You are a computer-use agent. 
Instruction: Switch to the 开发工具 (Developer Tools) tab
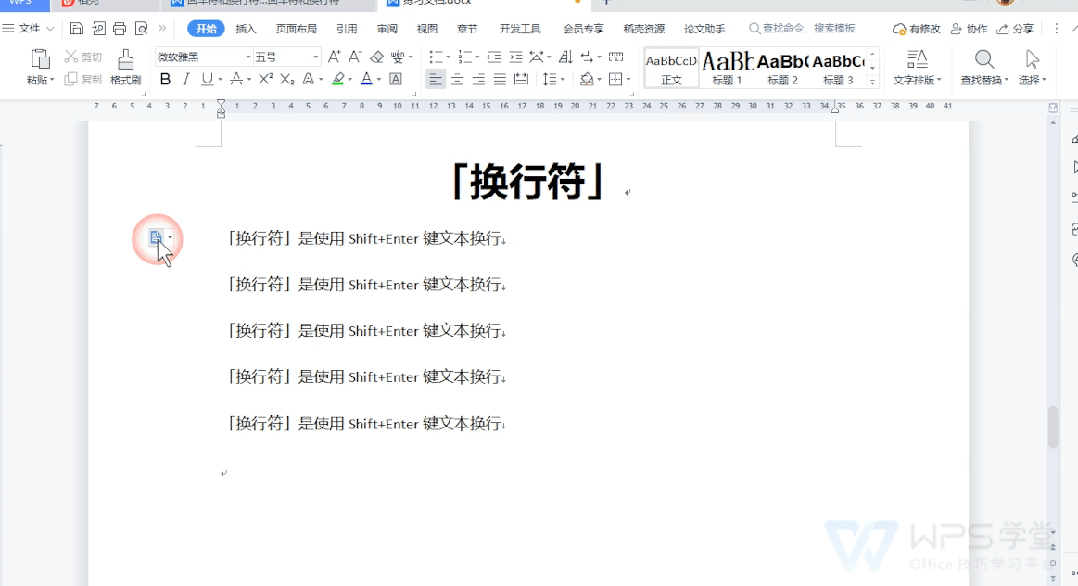point(520,28)
